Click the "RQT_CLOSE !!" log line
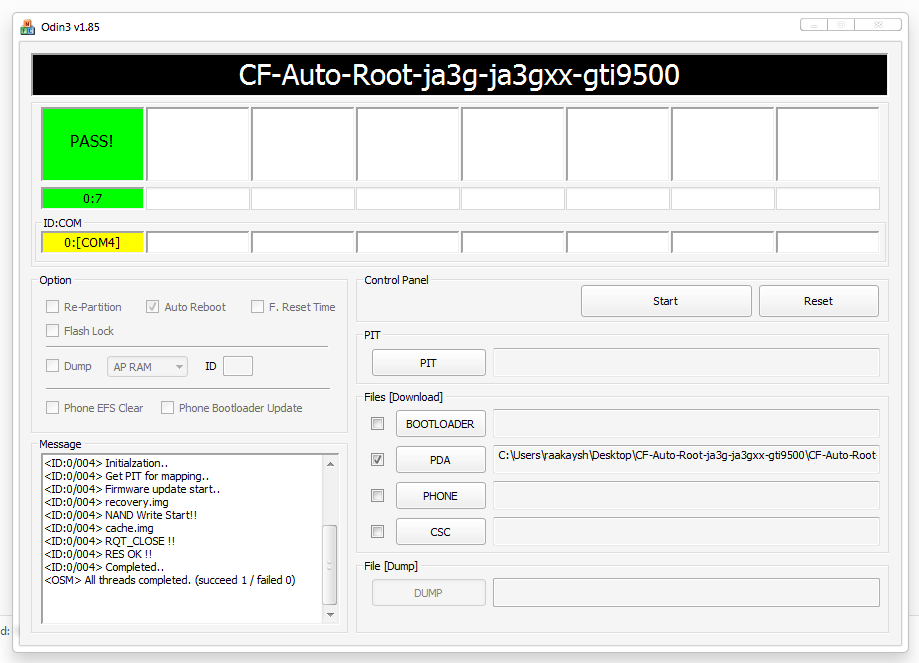Viewport: 919px width, 663px height. click(110, 541)
